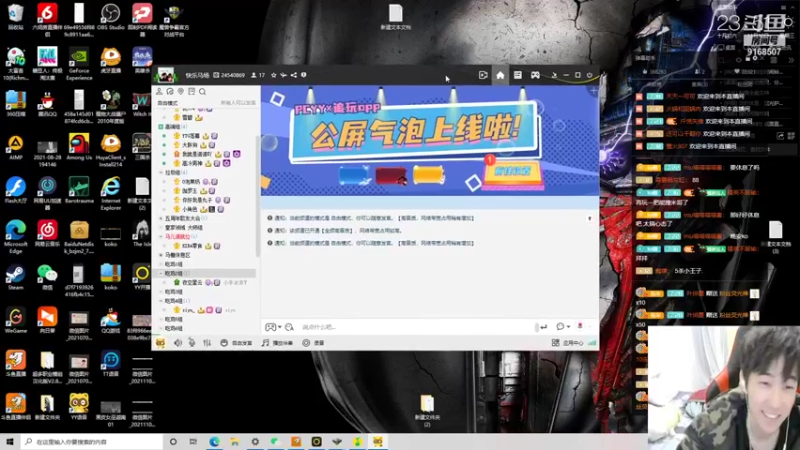Open the audio mixer sliders icon
The height and width of the screenshot is (450, 800).
tap(207, 343)
